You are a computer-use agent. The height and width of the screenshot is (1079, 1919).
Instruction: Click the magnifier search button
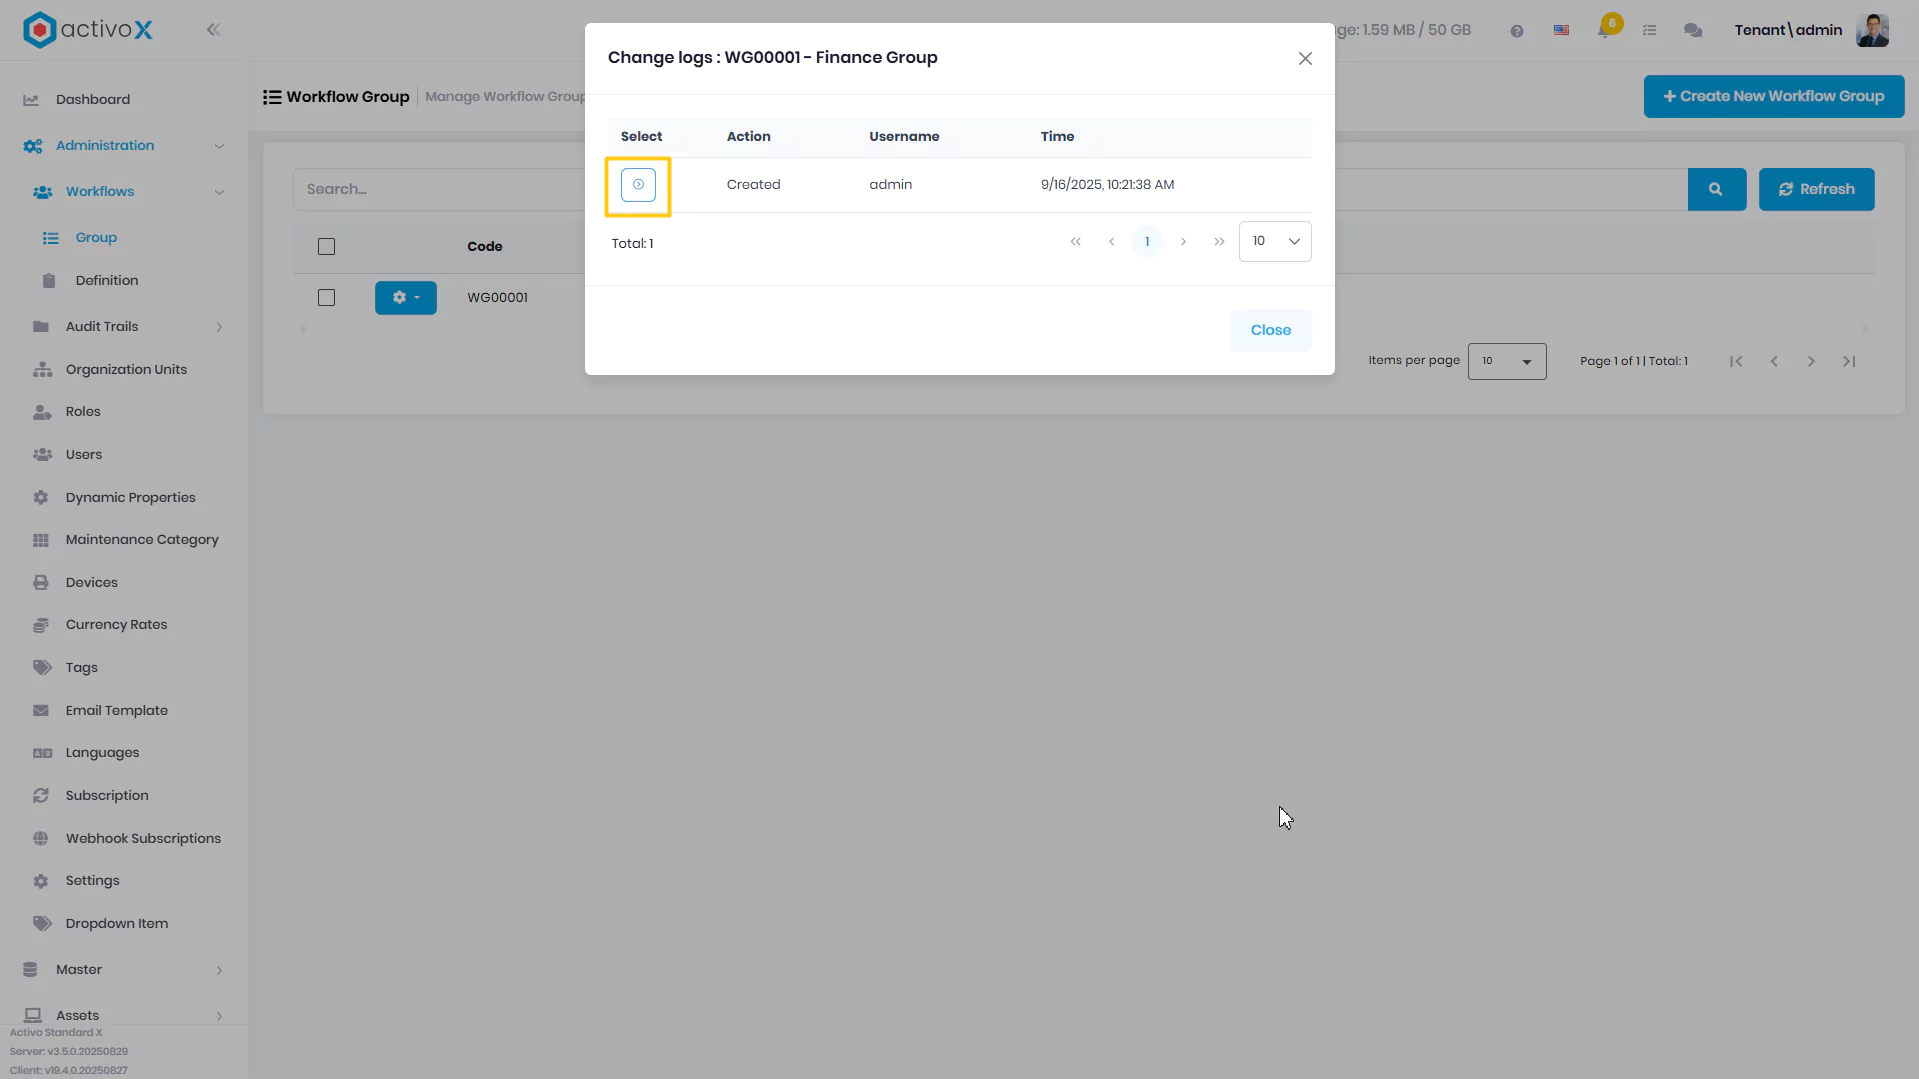[x=1716, y=190]
